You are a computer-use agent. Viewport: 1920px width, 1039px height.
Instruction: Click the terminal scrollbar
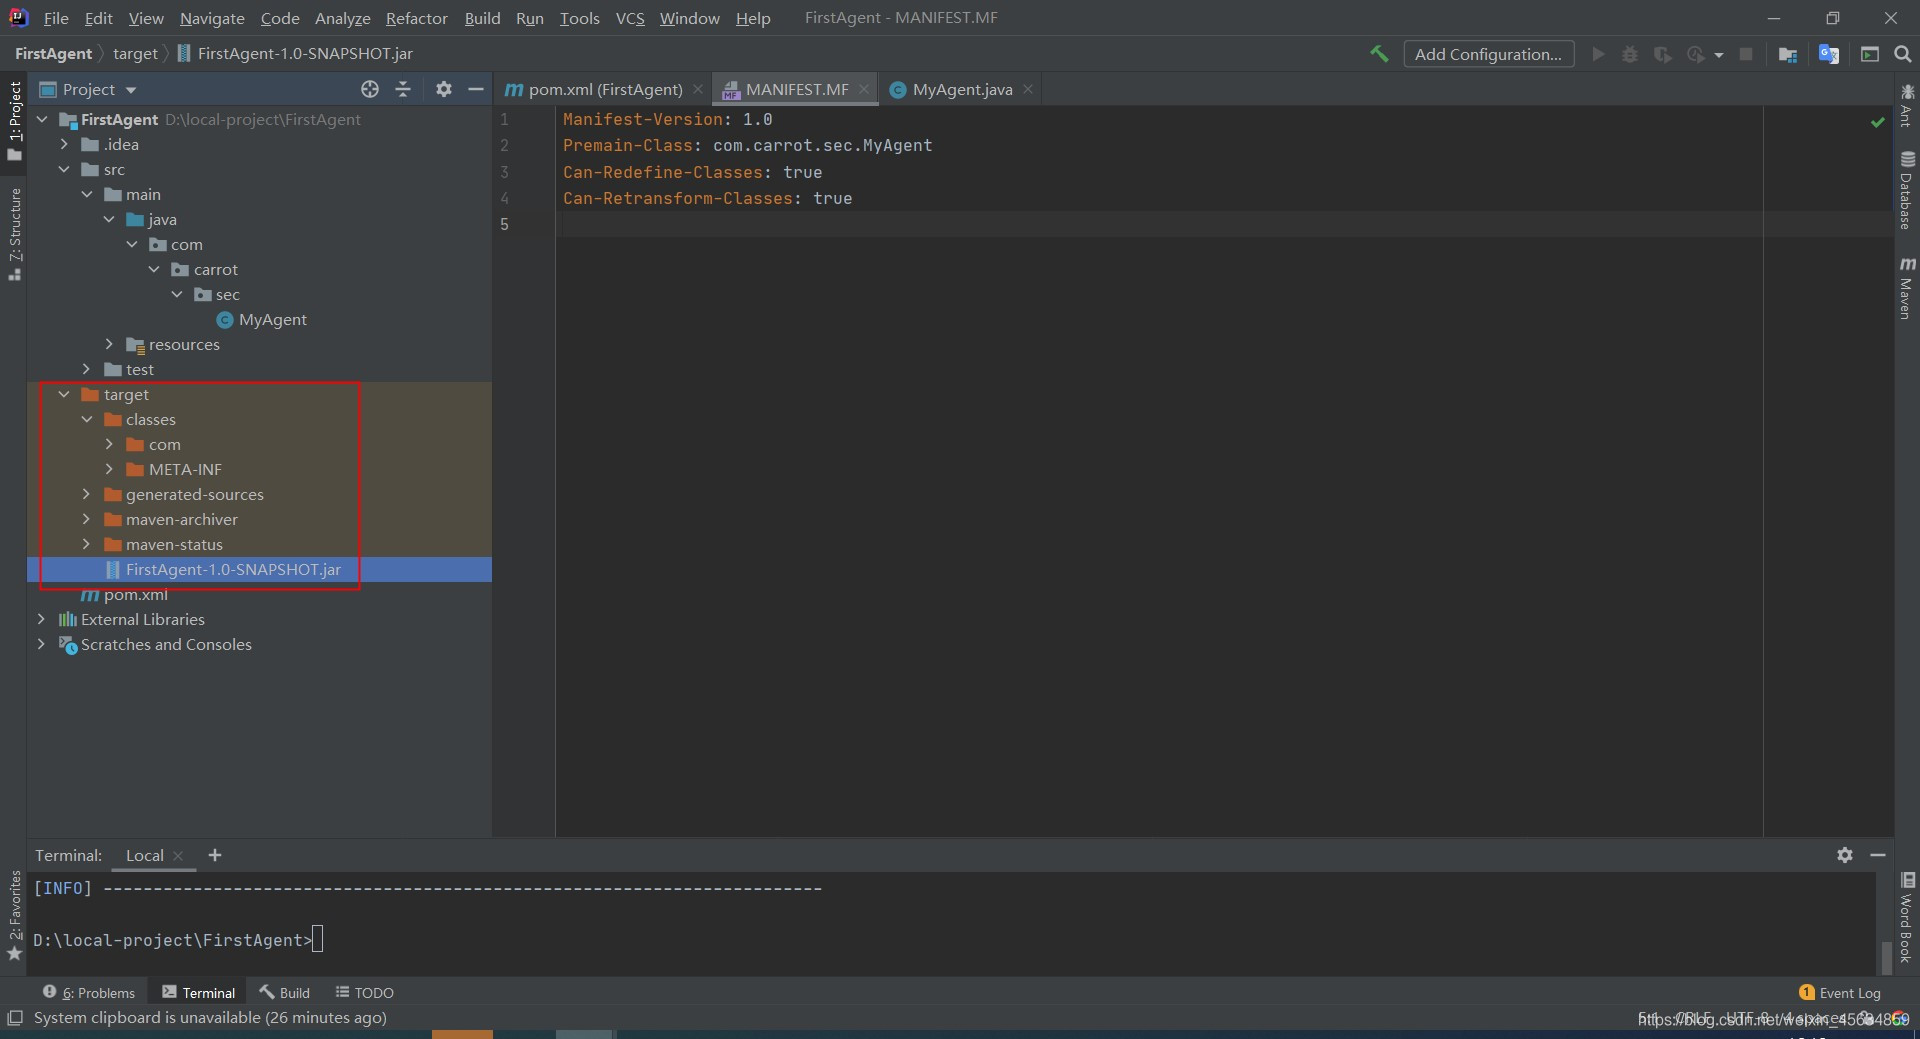[x=1887, y=956]
